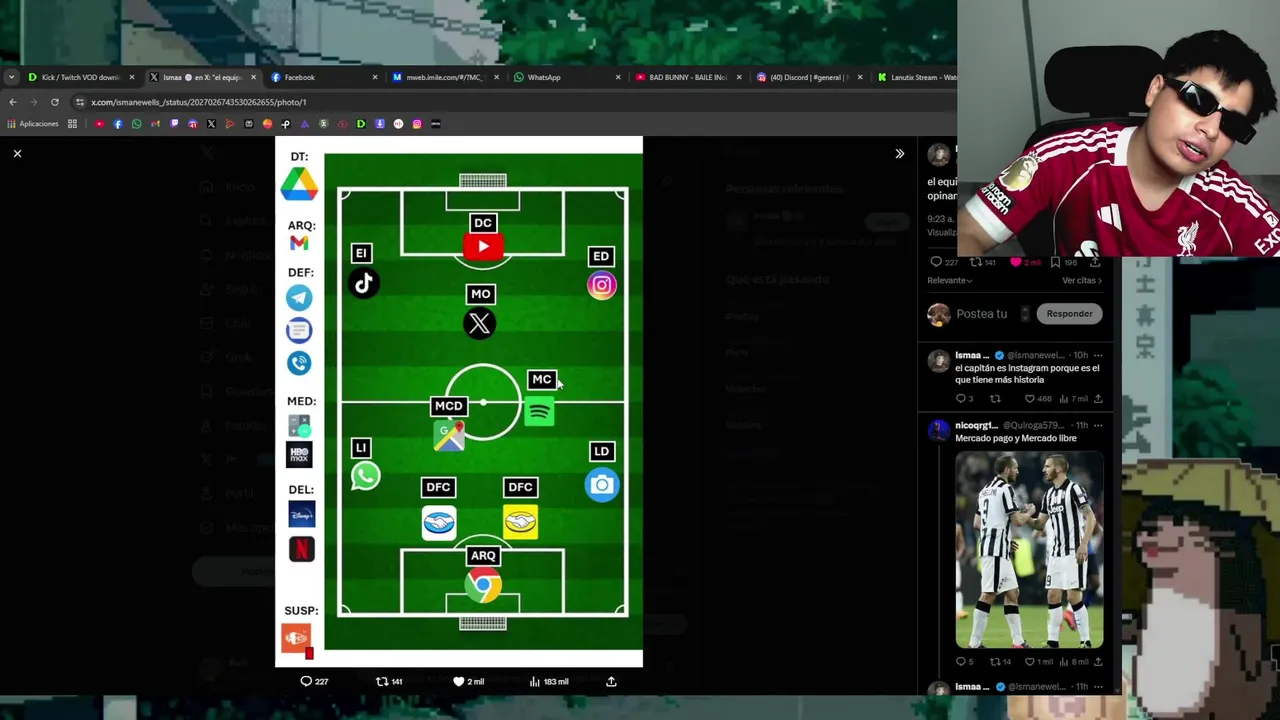1280x720 pixels.
Task: Click the TikTok EI icon in lineup image
Action: point(363,283)
